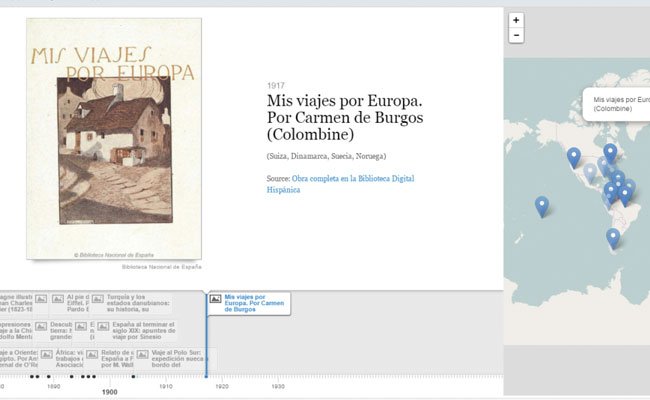Image resolution: width=650 pixels, height=400 pixels.
Task: Click image icon beside España al terminar el siglo XIX
Action: (x=103, y=326)
